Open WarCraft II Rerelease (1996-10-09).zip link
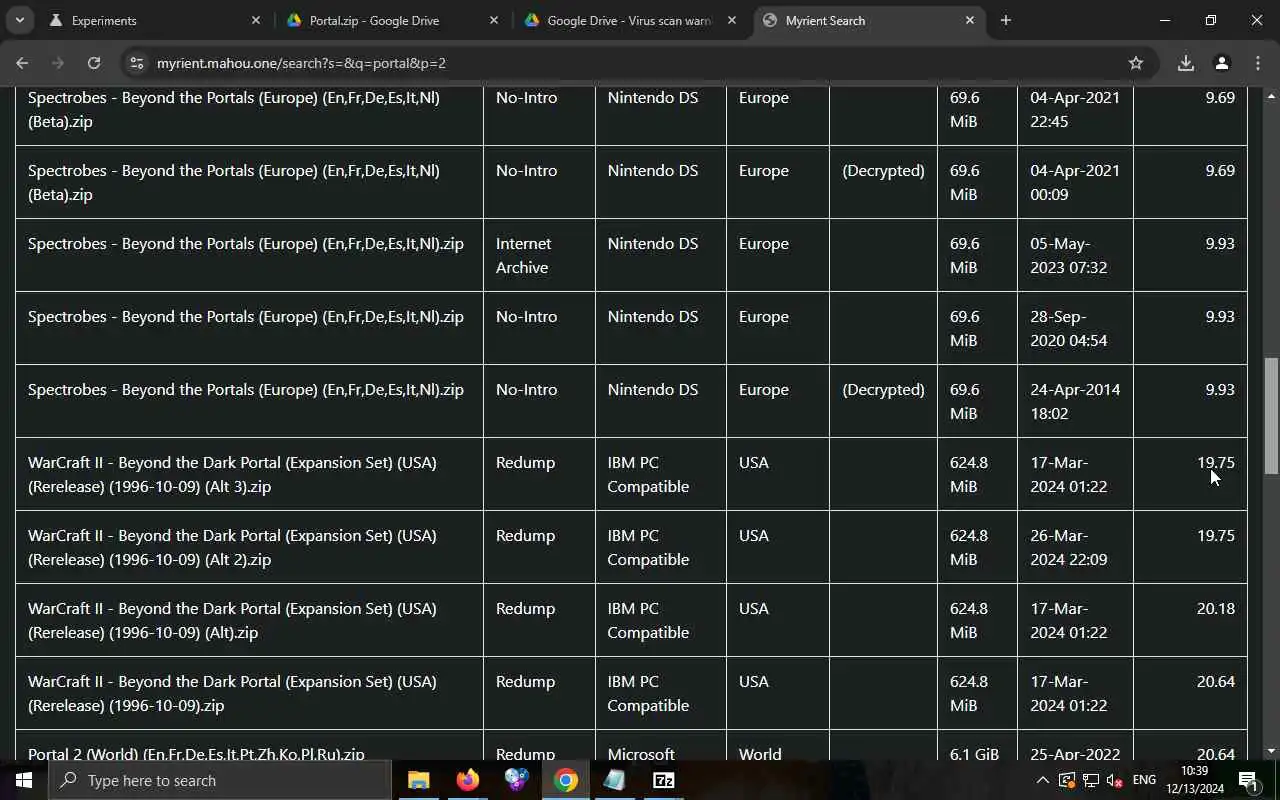Viewport: 1280px width, 800px height. tap(232, 693)
